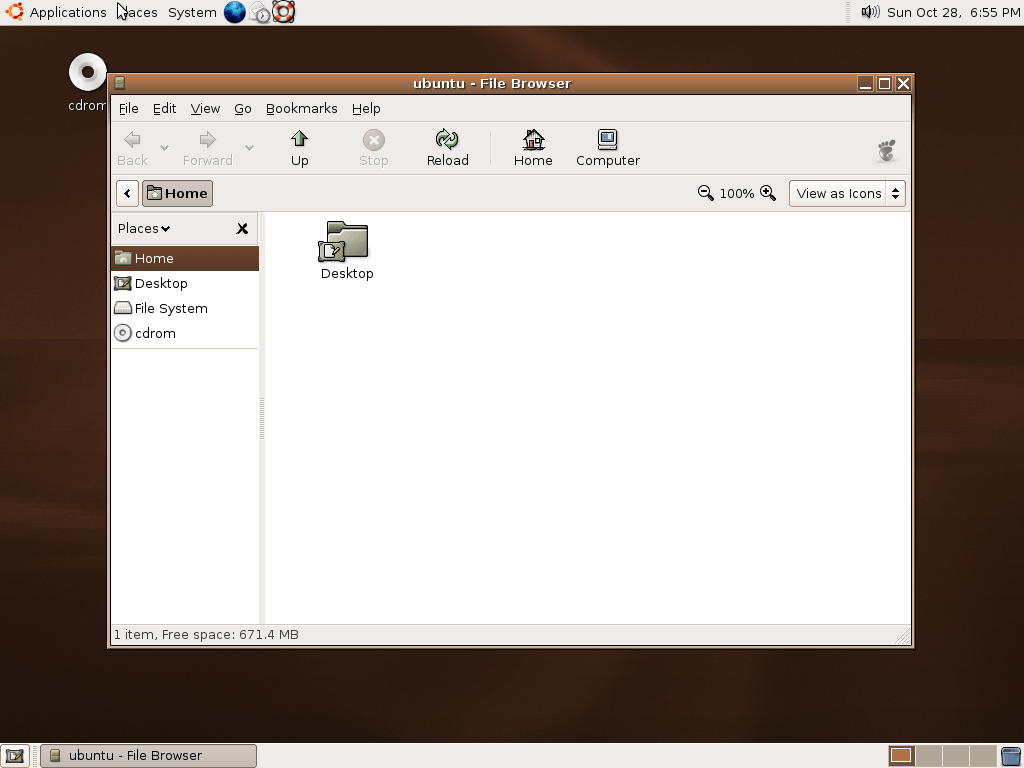Open the View as Icons dropdown

847,193
